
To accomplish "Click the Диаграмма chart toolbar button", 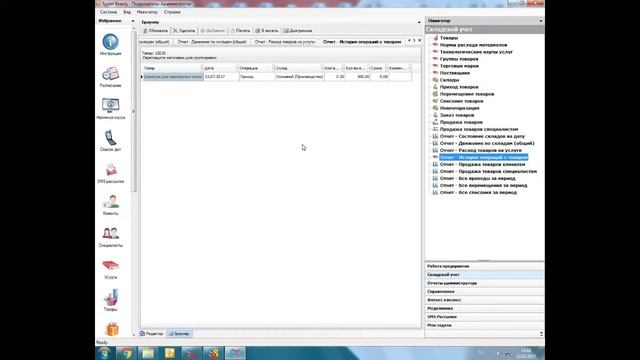I will [x=298, y=31].
